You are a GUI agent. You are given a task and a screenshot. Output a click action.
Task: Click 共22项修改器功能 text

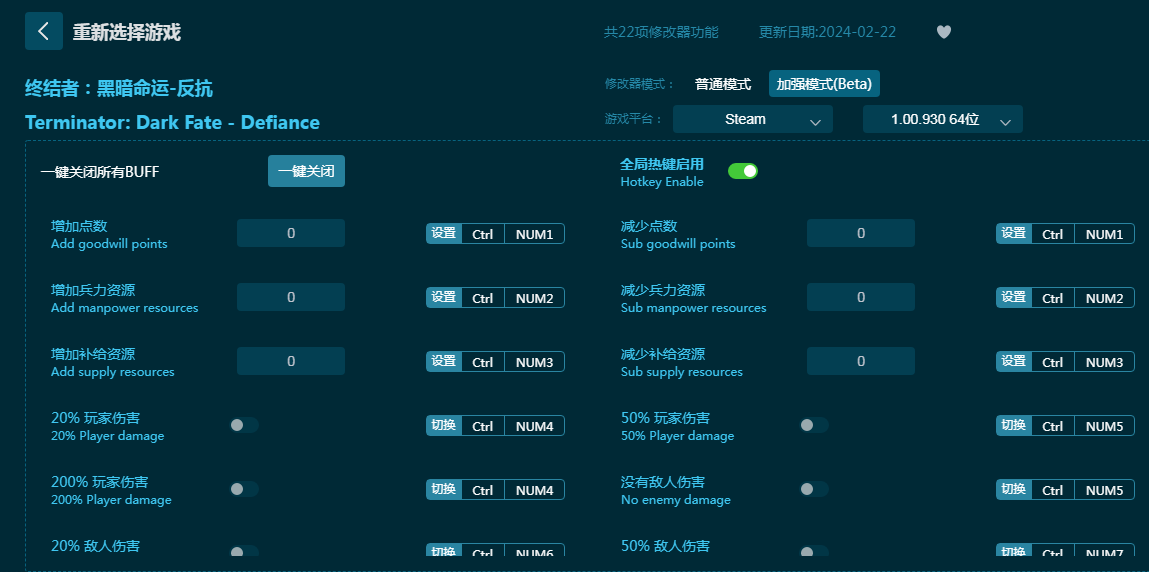coord(661,32)
